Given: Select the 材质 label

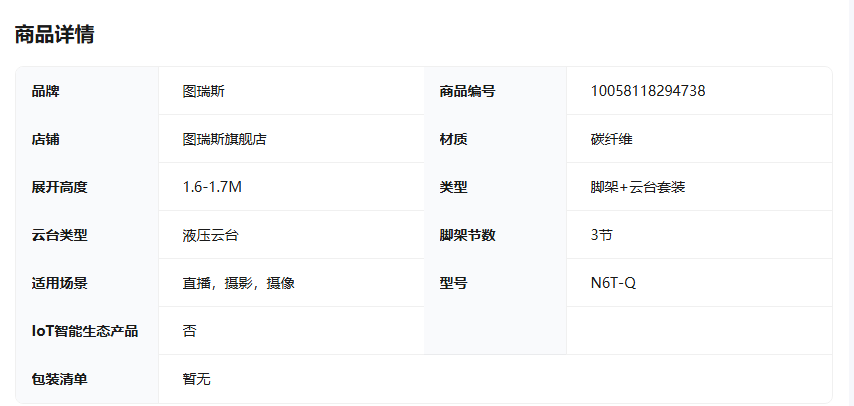Looking at the screenshot, I should tap(453, 139).
